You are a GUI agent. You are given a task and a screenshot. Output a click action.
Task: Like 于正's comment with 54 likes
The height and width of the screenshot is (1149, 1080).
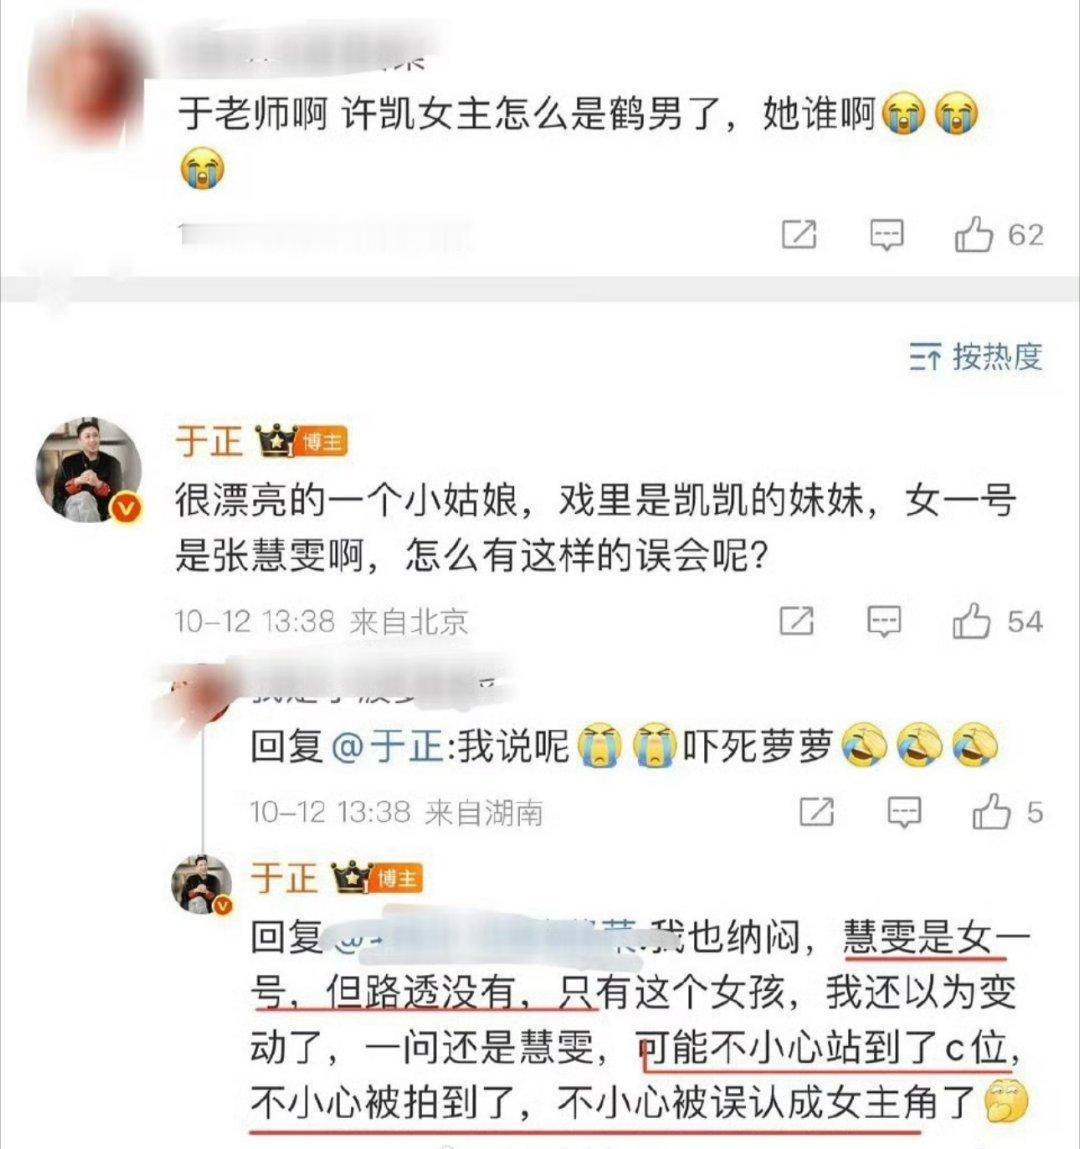(971, 621)
